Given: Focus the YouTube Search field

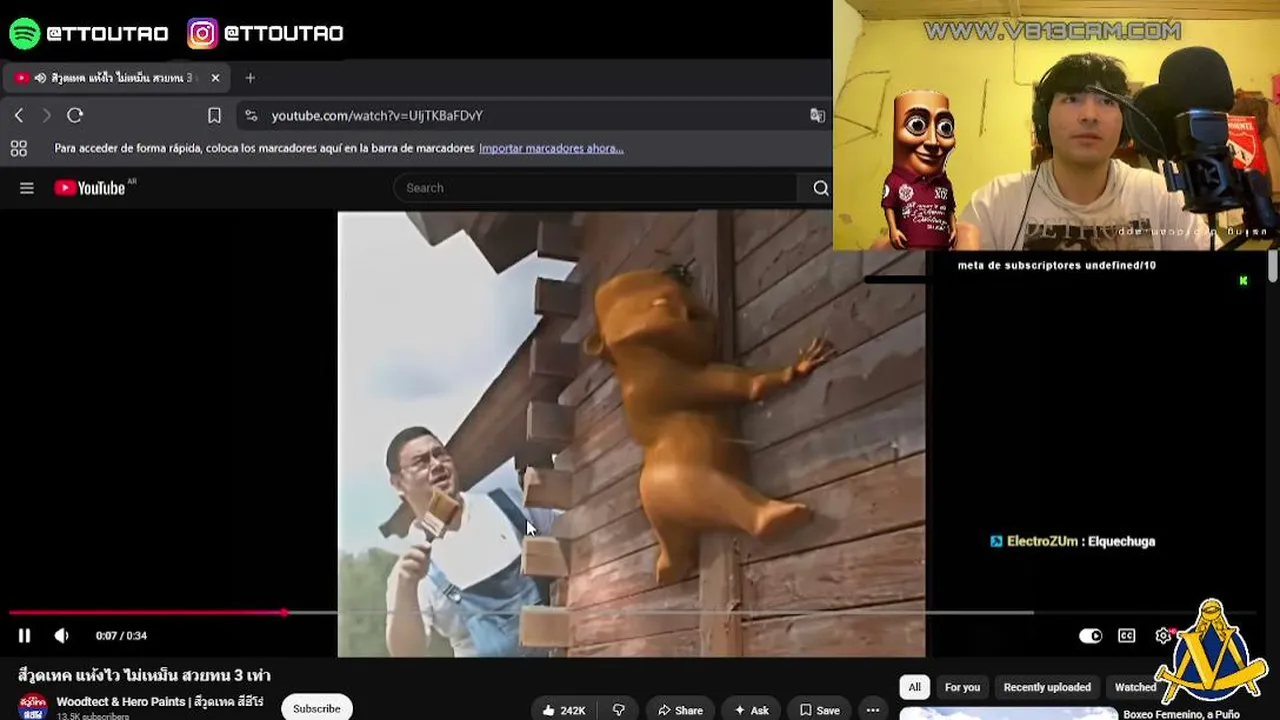Looking at the screenshot, I should [596, 188].
